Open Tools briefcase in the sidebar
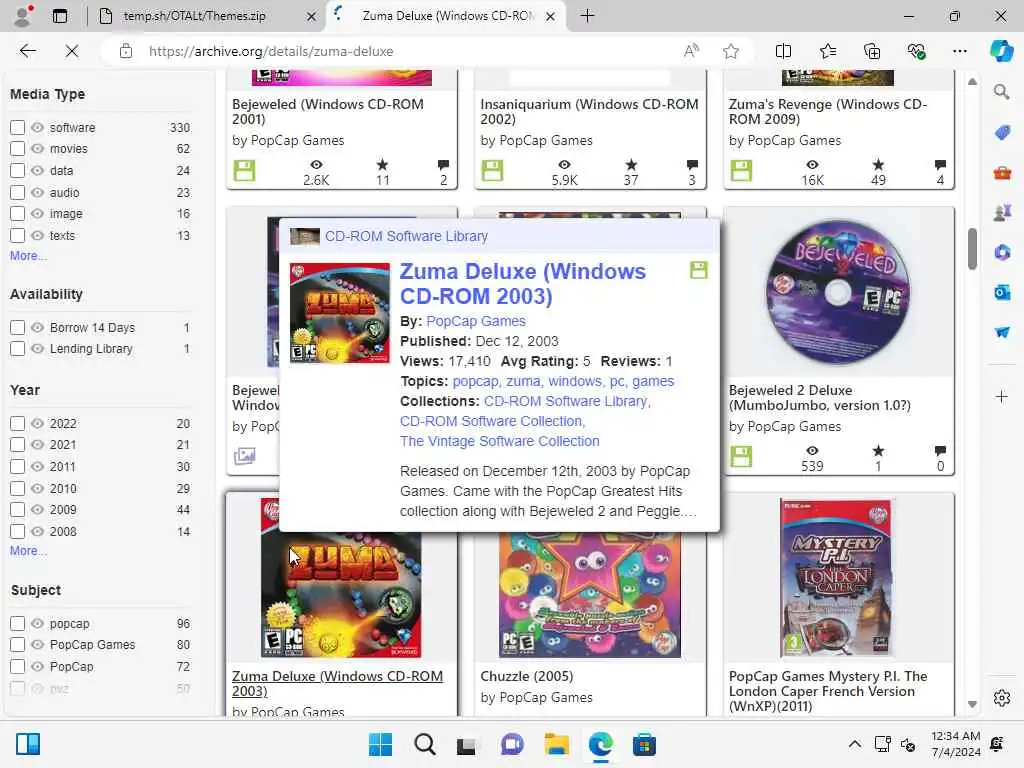 1002,172
